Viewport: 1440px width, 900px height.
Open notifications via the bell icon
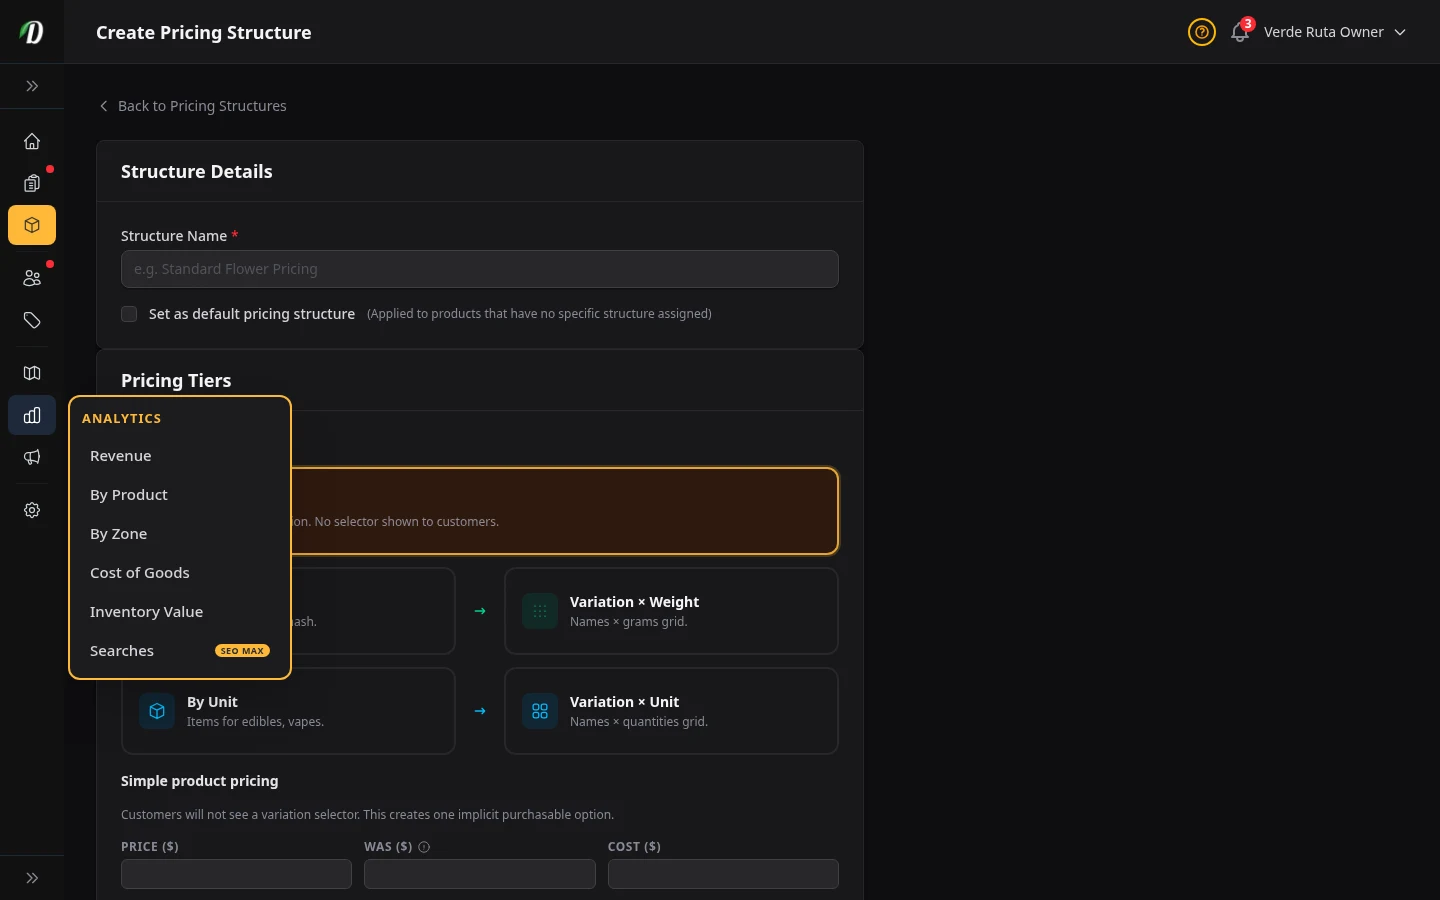1239,33
